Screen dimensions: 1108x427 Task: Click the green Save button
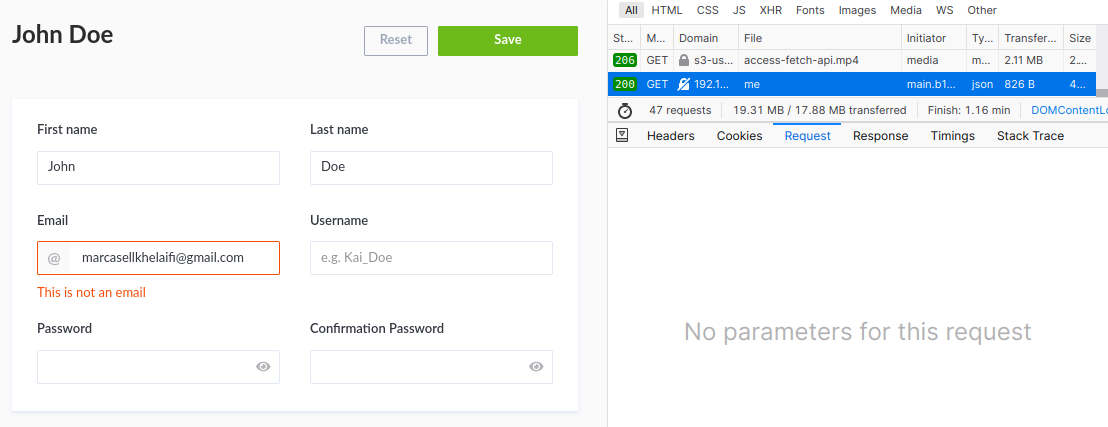click(507, 40)
